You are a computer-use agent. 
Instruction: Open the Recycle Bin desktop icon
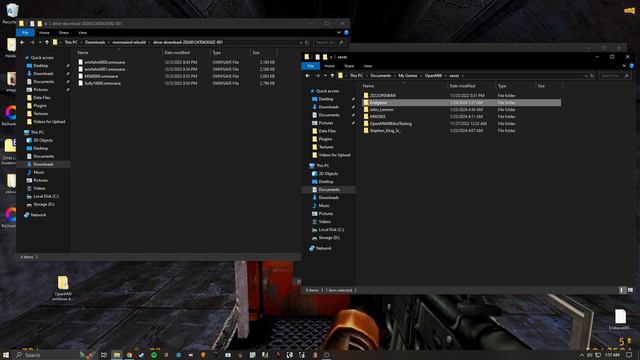point(11,12)
